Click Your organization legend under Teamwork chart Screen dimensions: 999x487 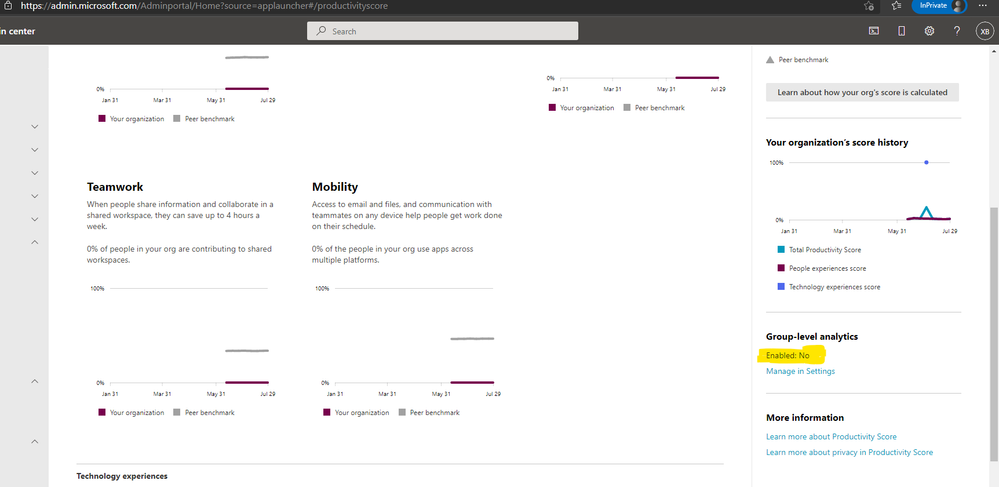[131, 412]
